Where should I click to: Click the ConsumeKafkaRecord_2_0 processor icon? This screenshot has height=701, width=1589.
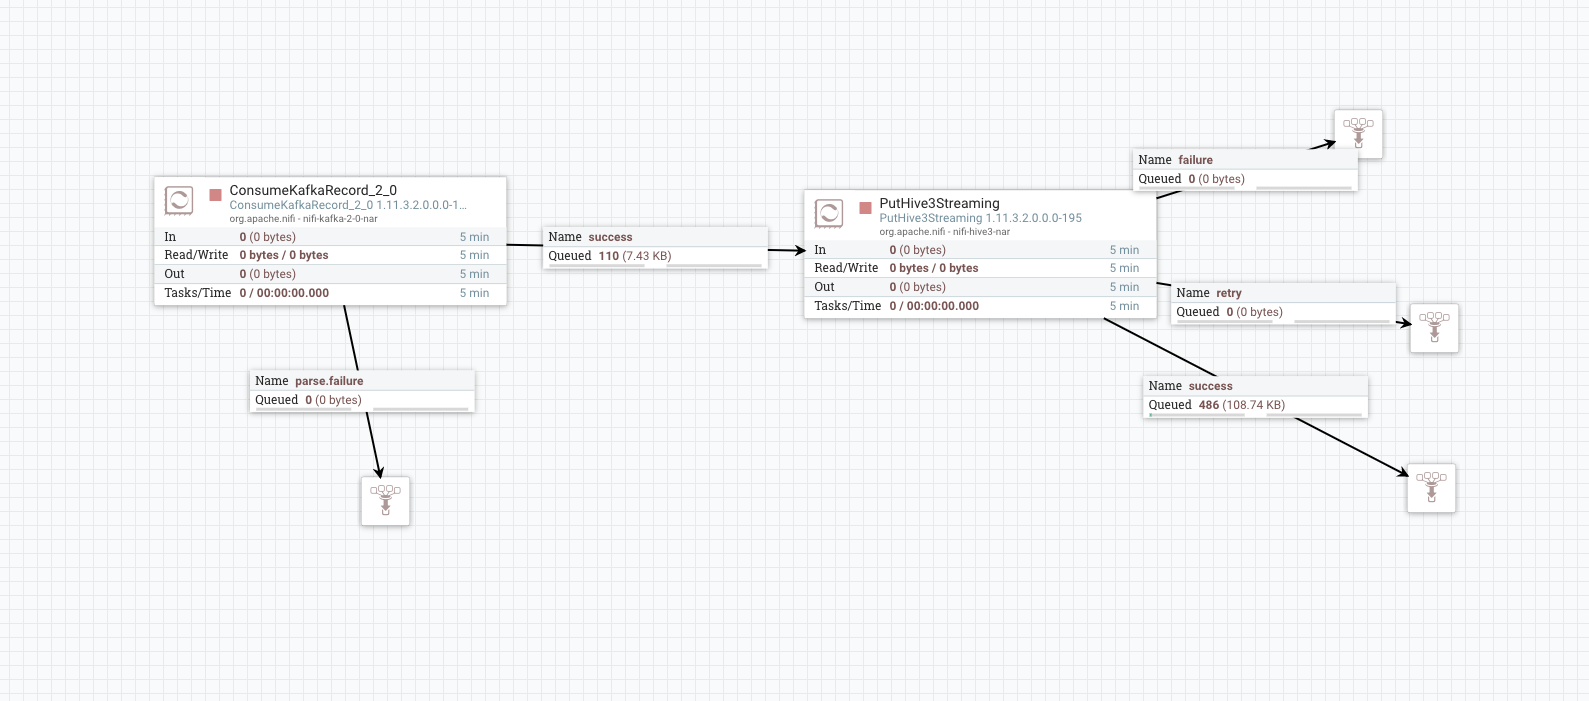[x=179, y=200]
